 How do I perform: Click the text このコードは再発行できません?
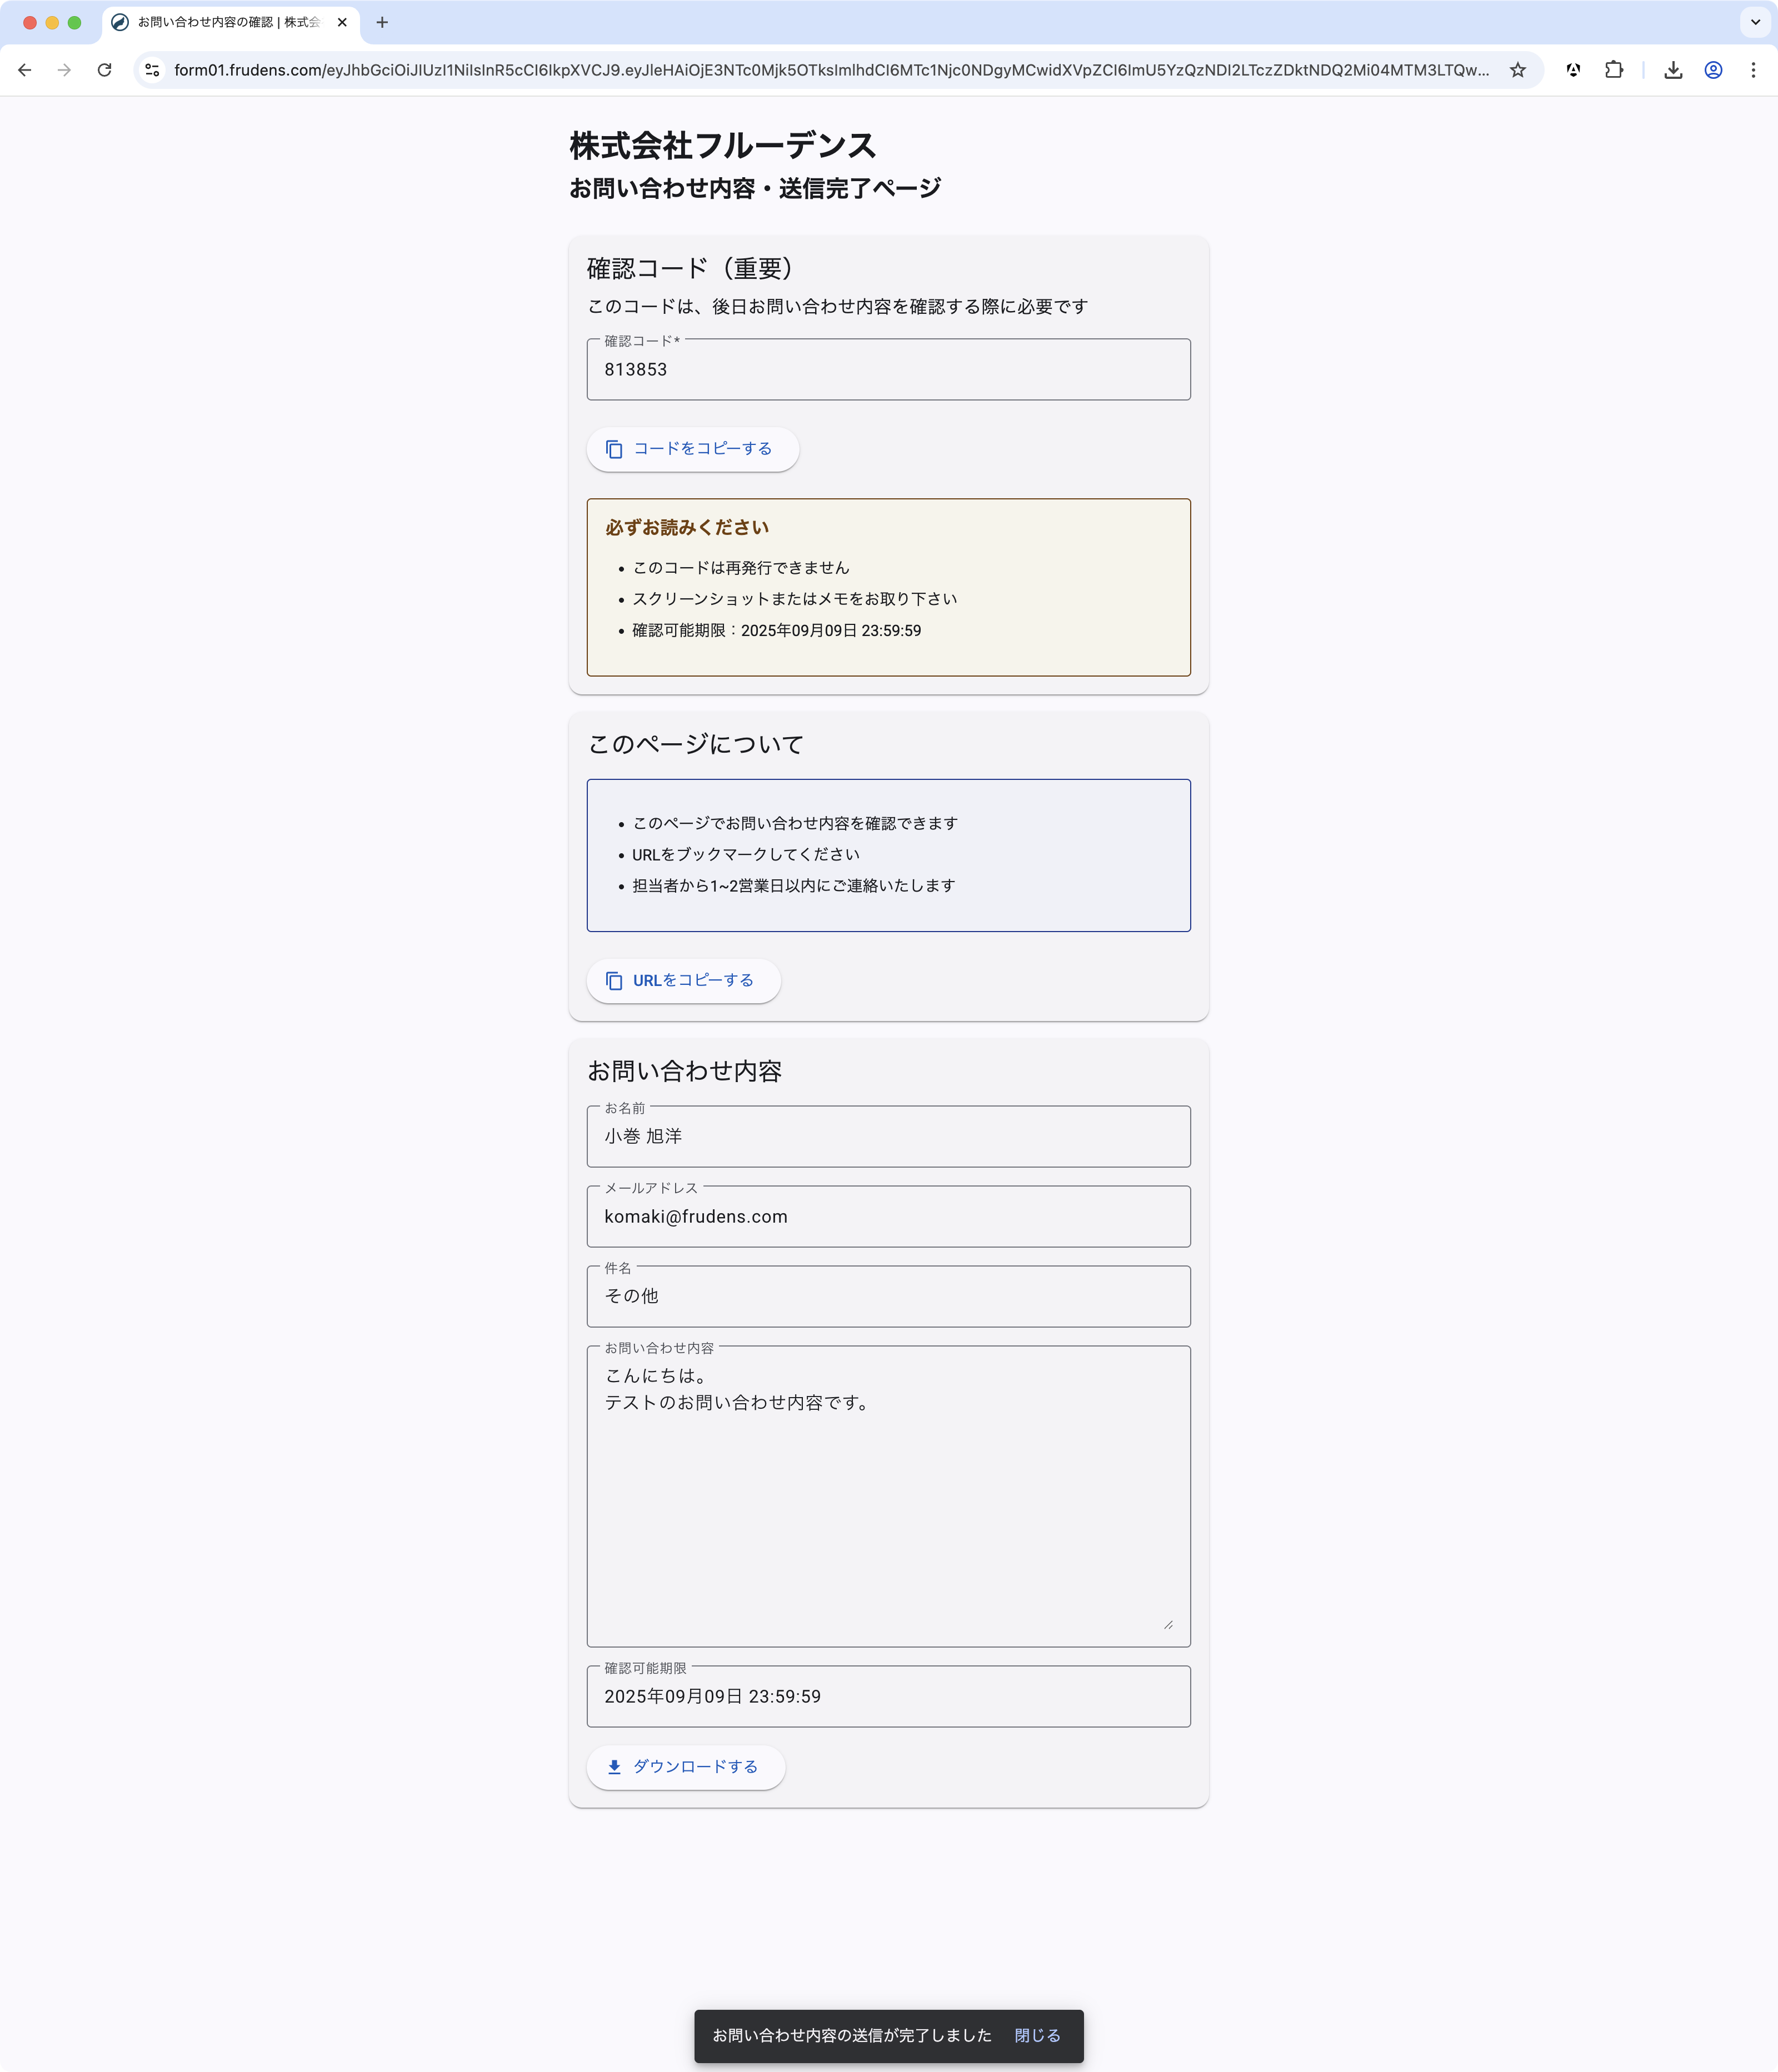pos(741,568)
